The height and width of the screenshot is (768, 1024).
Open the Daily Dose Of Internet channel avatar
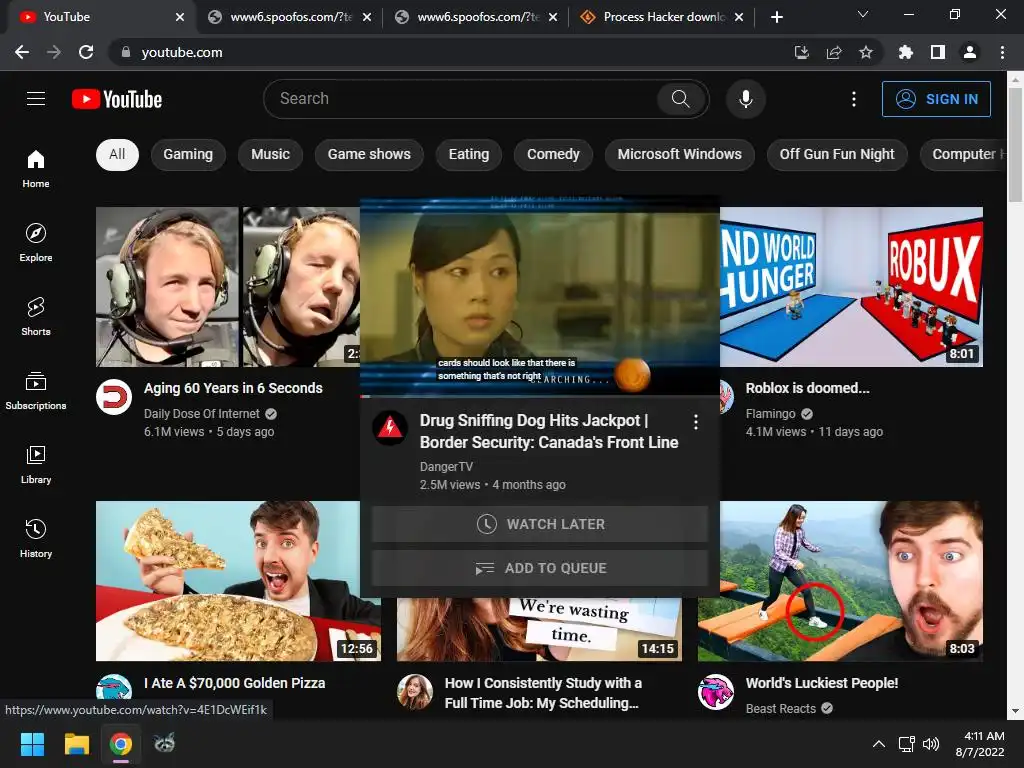click(x=114, y=397)
